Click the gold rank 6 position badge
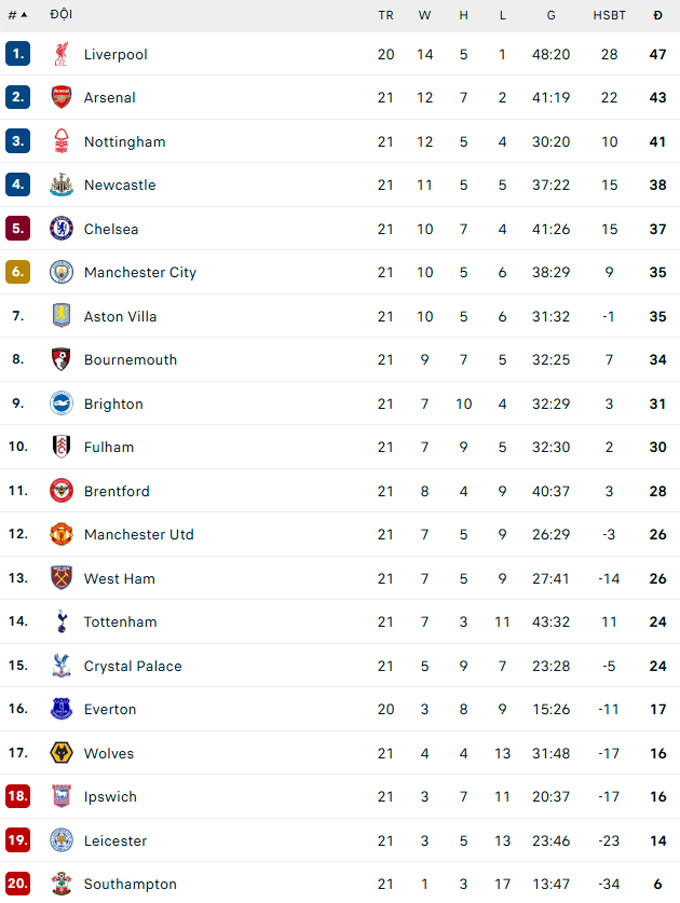Viewport: 680px width, 903px height. click(18, 272)
